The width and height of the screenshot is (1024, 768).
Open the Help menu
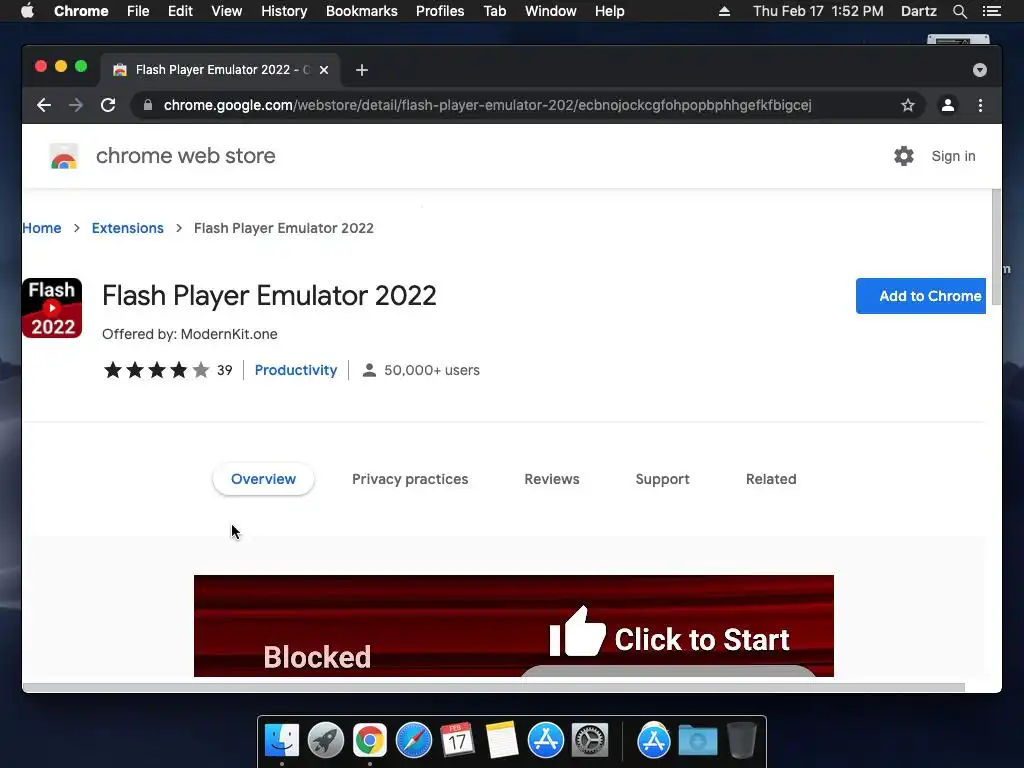coord(609,11)
